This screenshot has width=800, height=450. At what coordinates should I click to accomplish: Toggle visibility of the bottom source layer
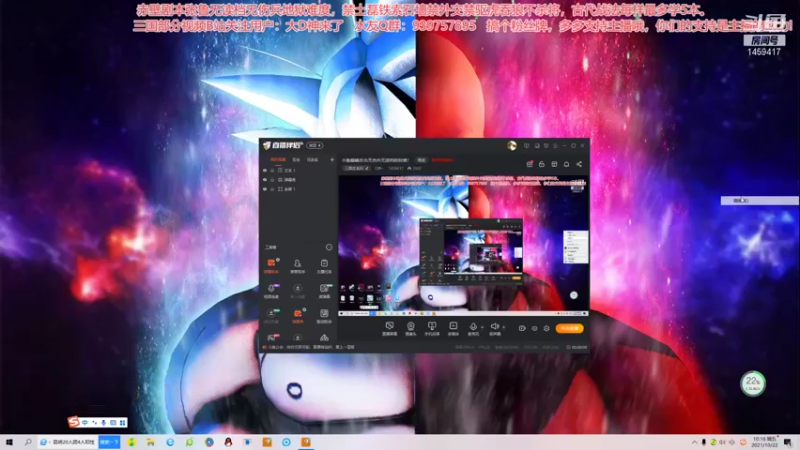pos(265,189)
